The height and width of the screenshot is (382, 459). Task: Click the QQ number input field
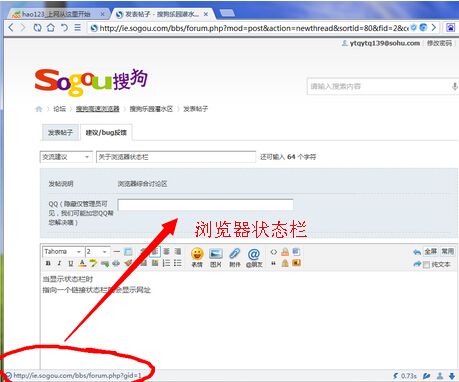pyautogui.click(x=205, y=204)
